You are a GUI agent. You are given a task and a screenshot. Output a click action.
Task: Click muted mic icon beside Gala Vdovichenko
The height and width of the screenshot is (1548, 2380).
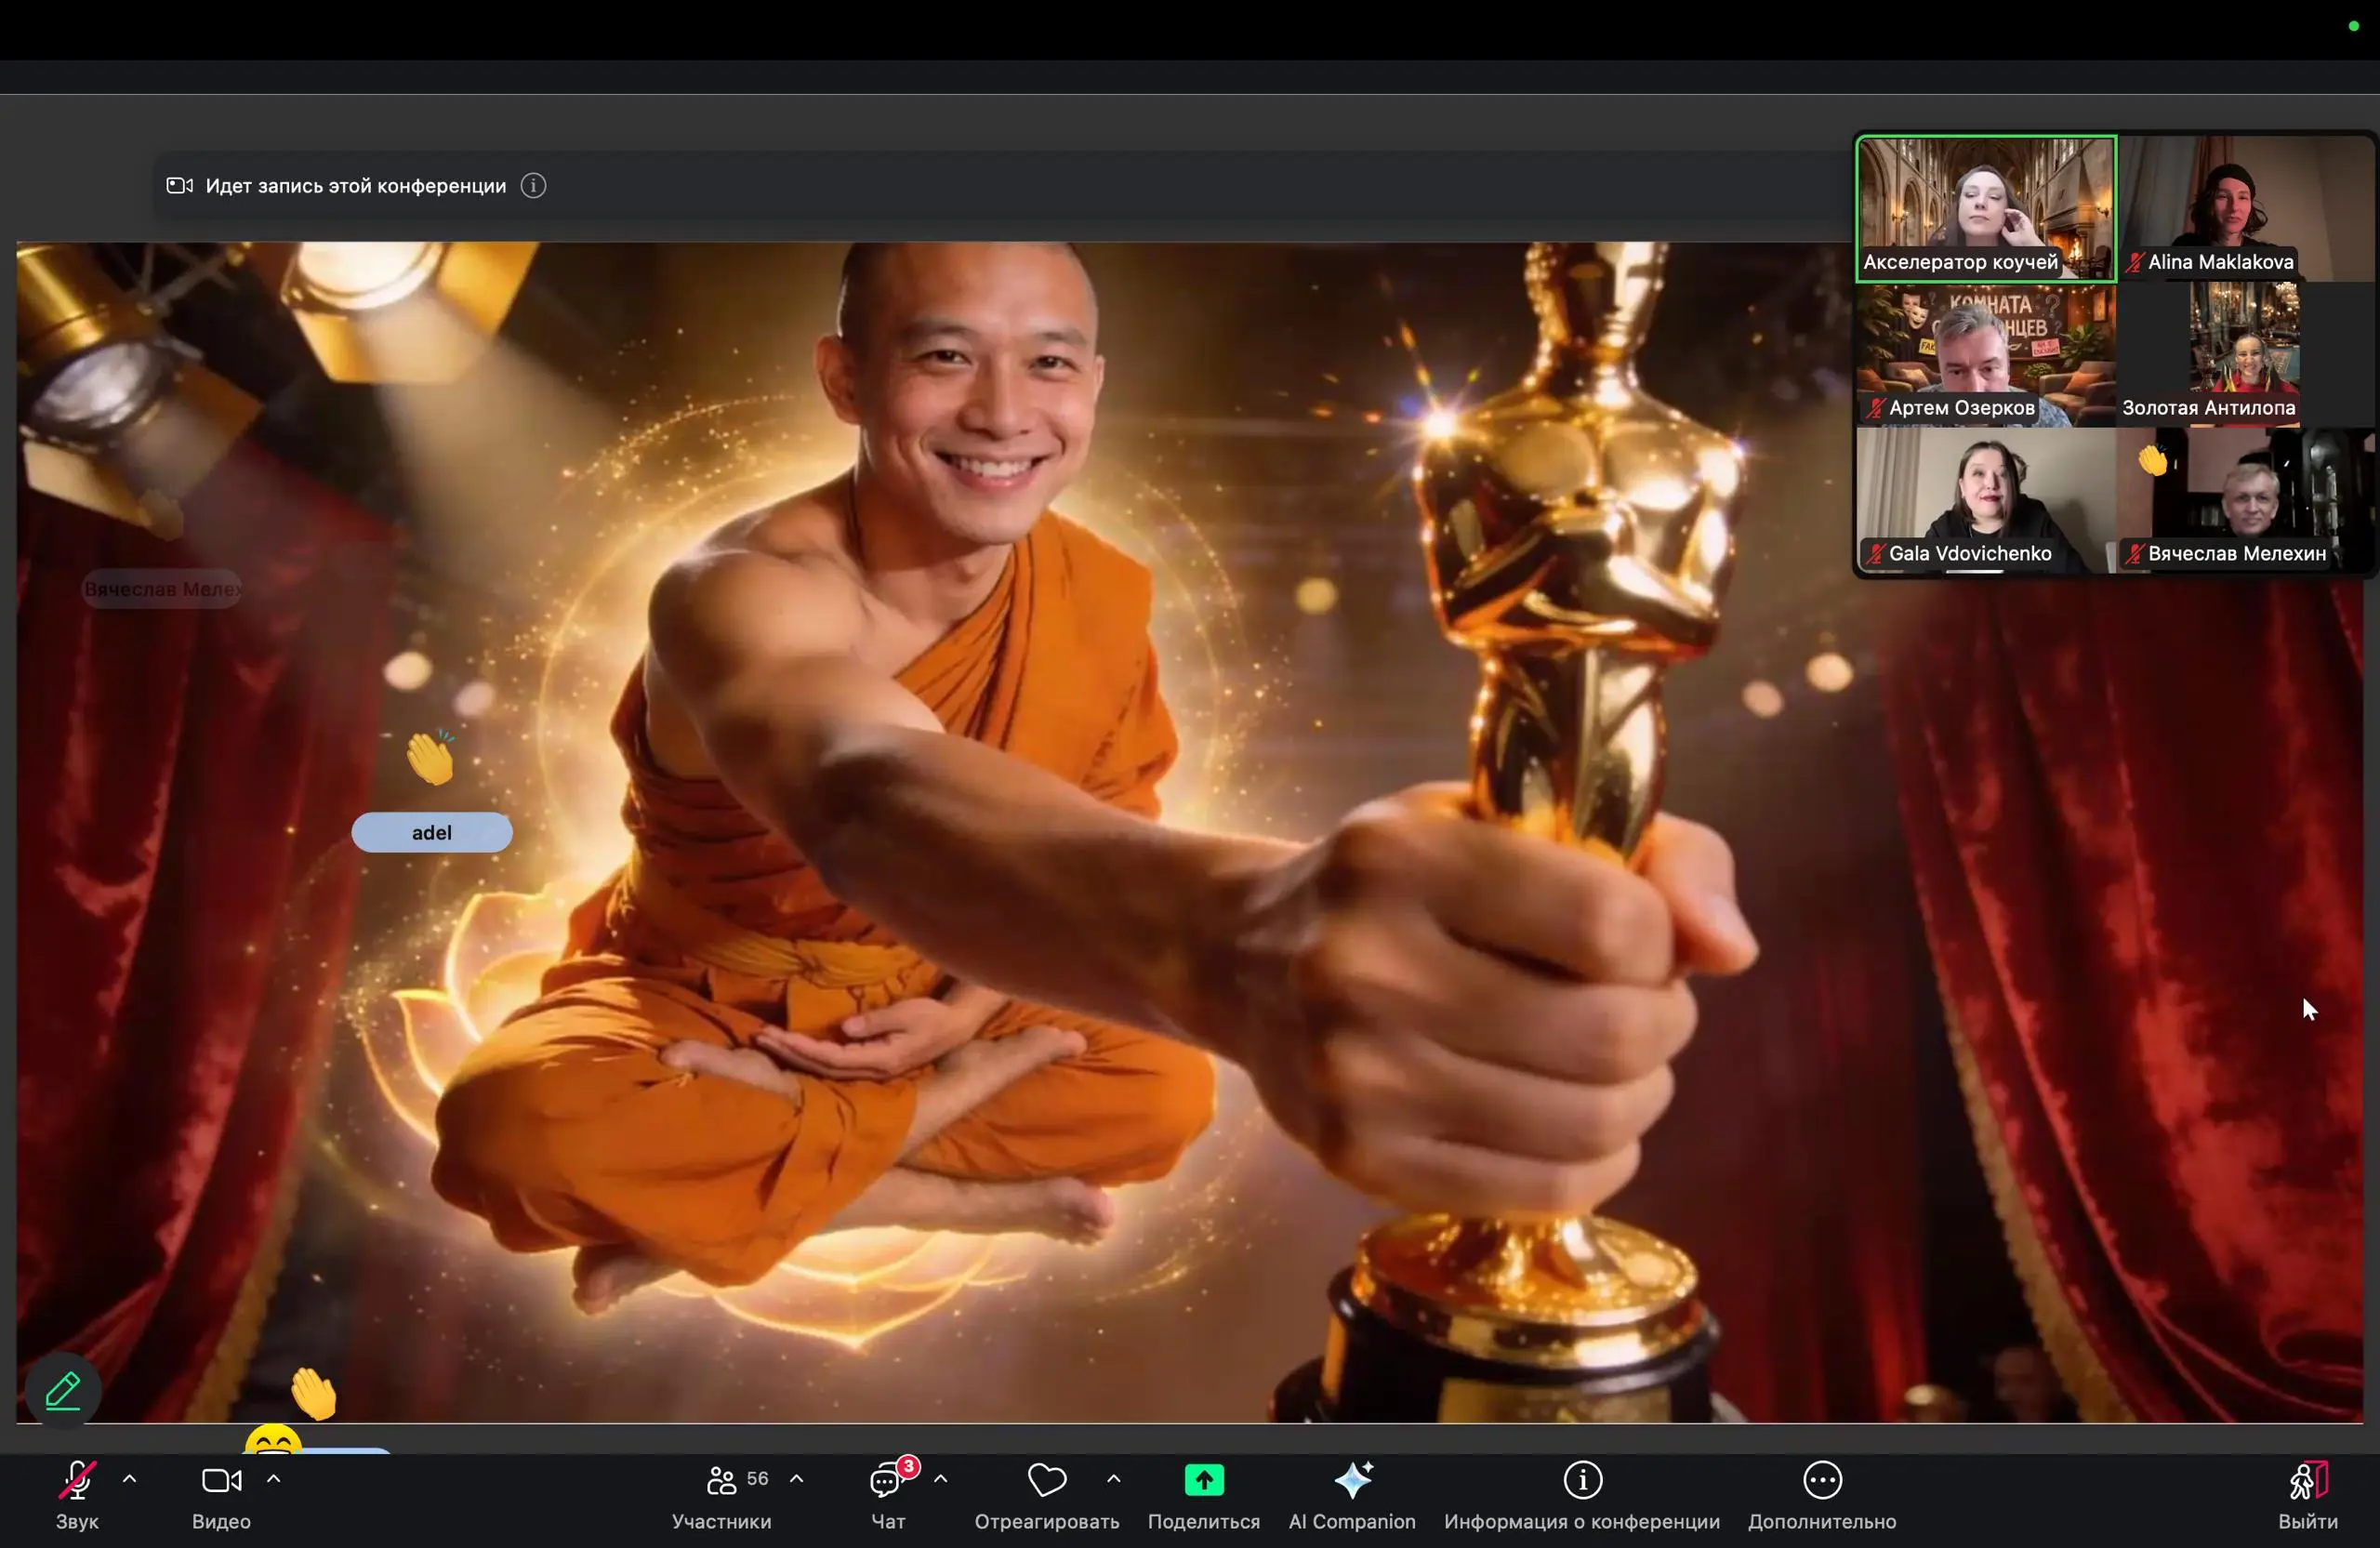click(1876, 554)
